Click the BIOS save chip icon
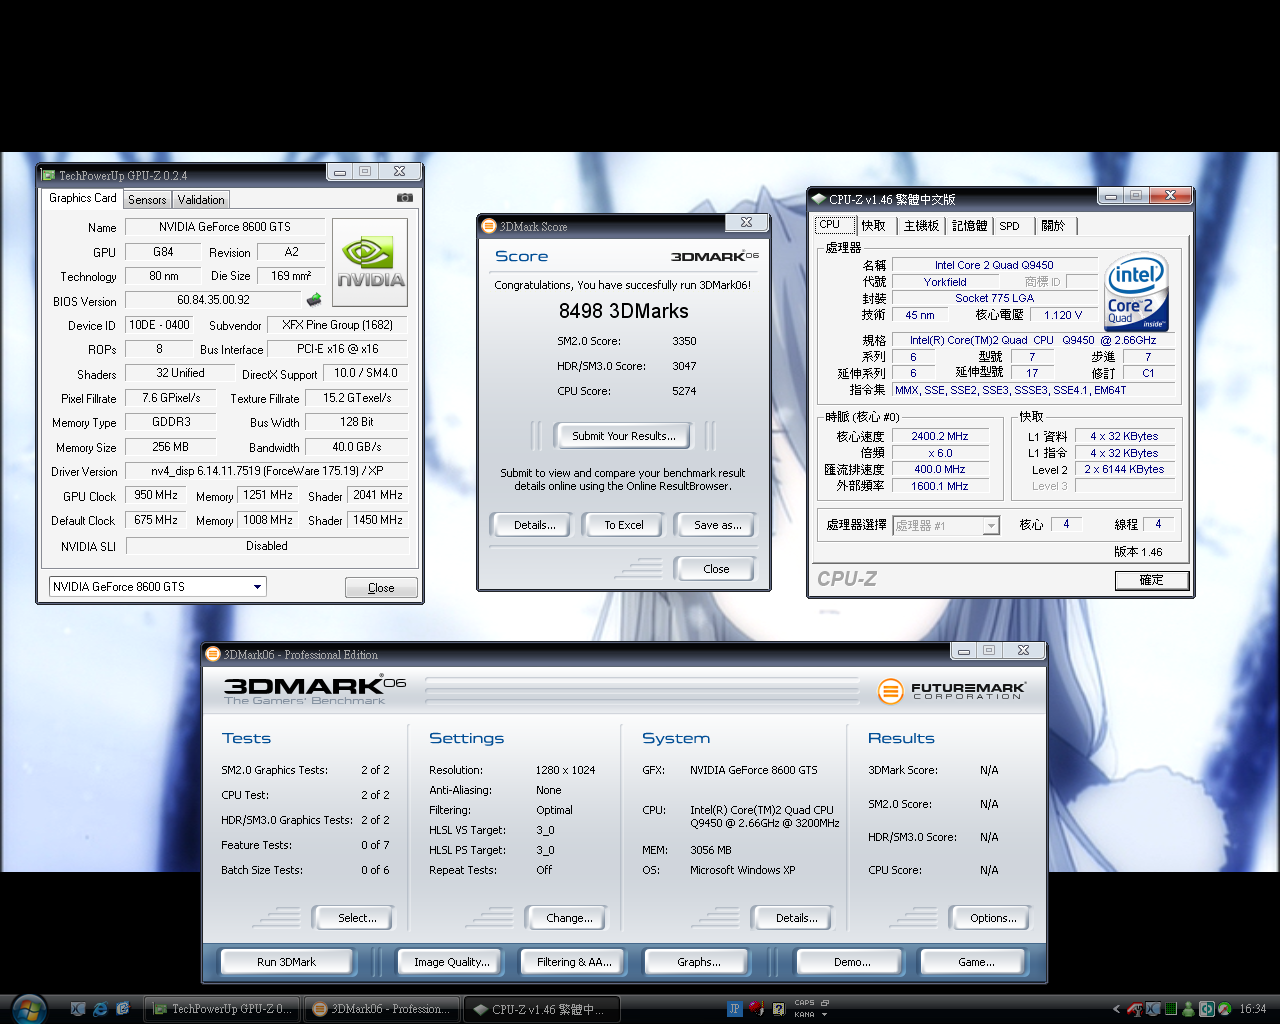Image resolution: width=1280 pixels, height=1024 pixels. [x=314, y=300]
